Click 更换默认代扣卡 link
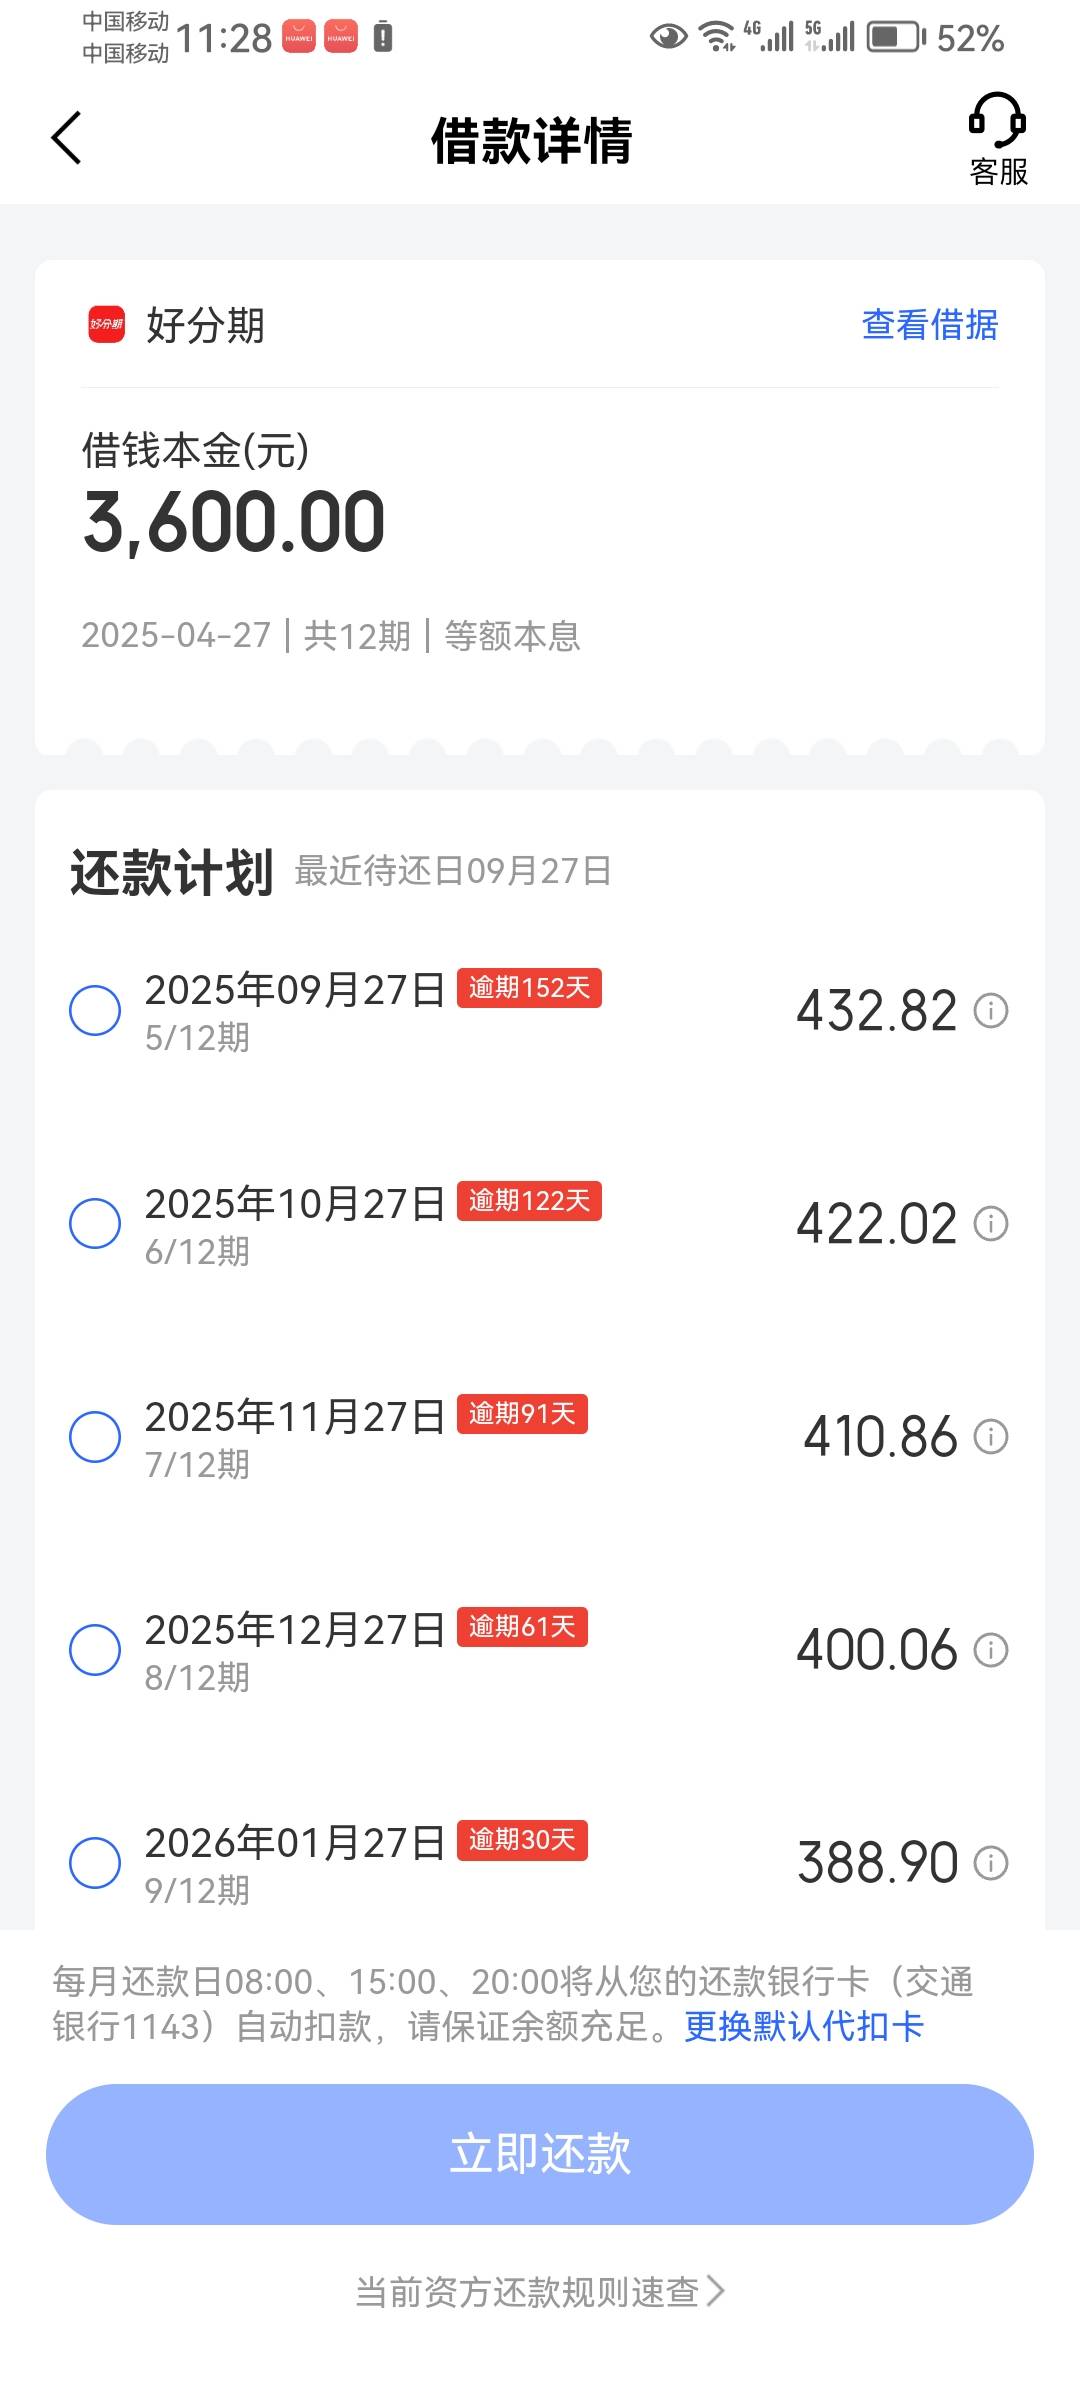This screenshot has height=2400, width=1080. [x=803, y=2026]
